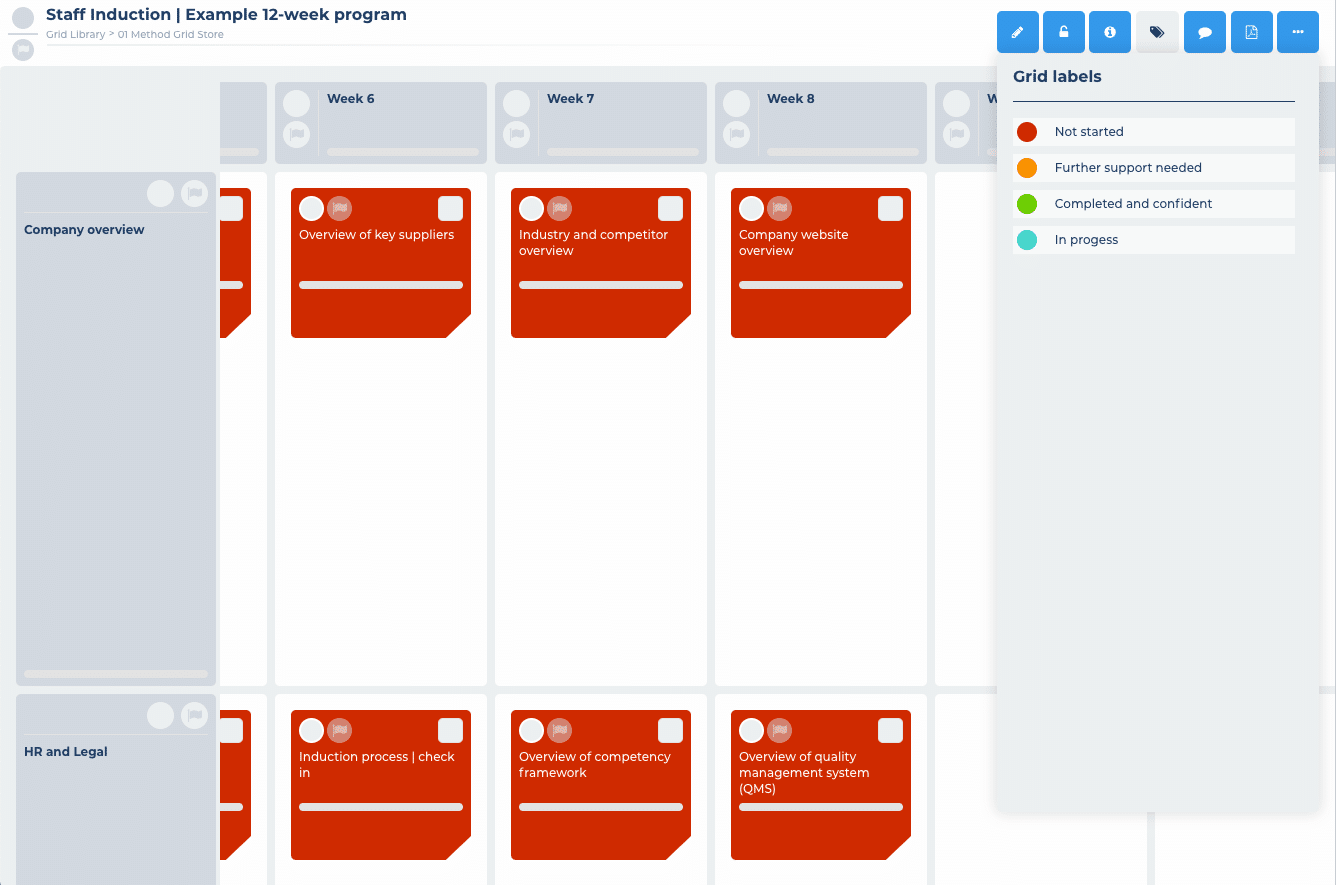Screen dimensions: 1336x885
Task: Open the more options ellipsis icon
Action: pos(1297,32)
